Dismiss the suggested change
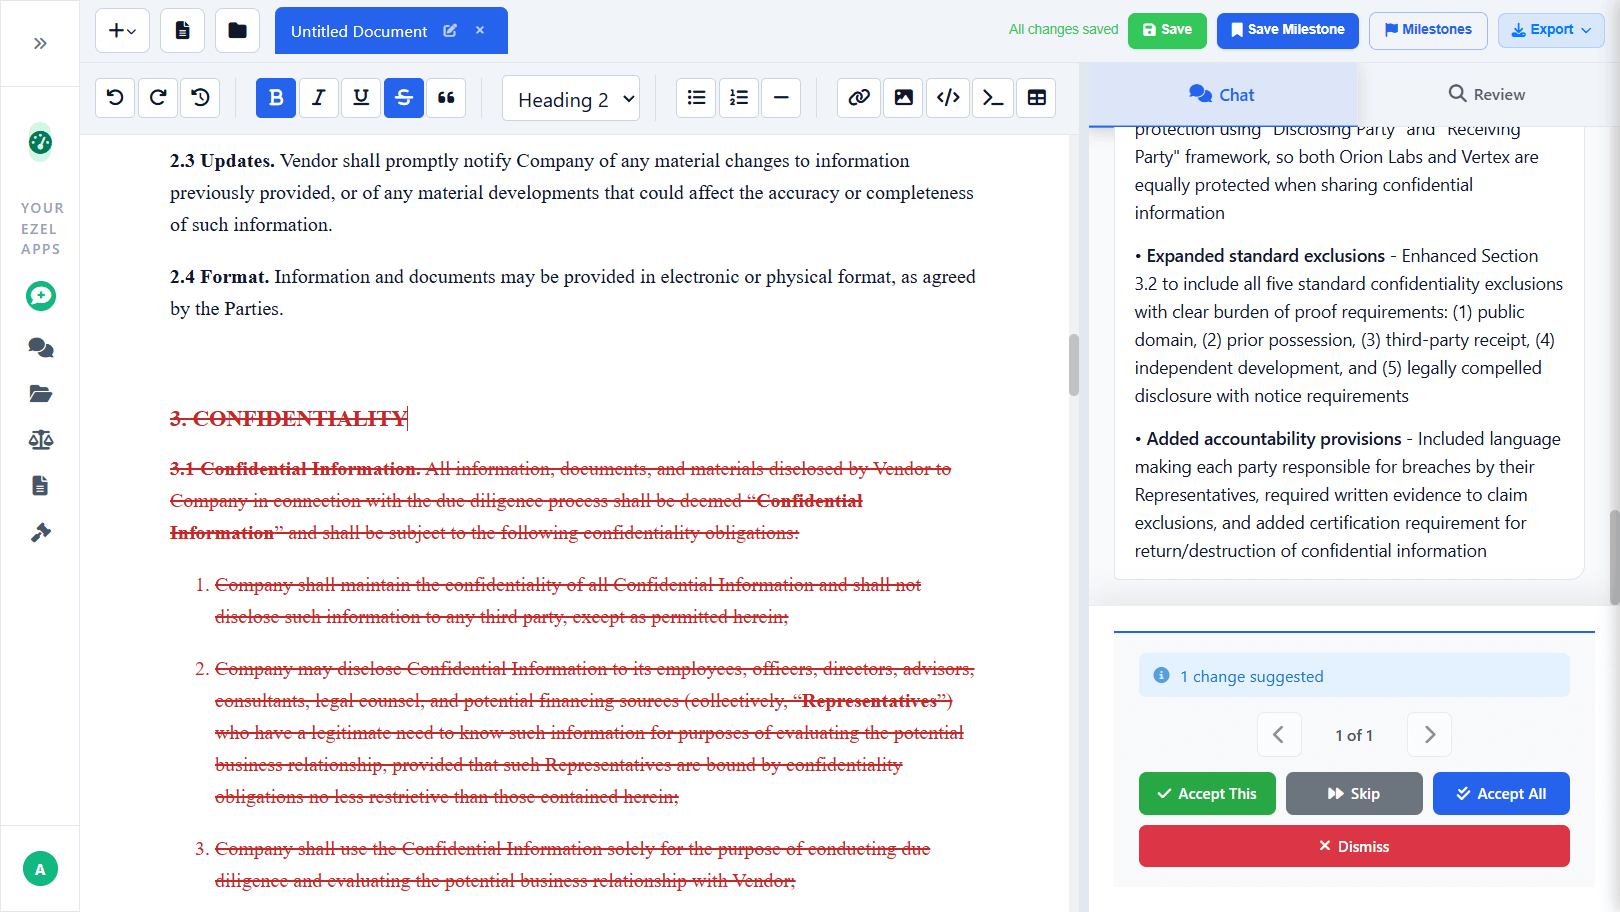Image resolution: width=1620 pixels, height=912 pixels. pos(1354,847)
